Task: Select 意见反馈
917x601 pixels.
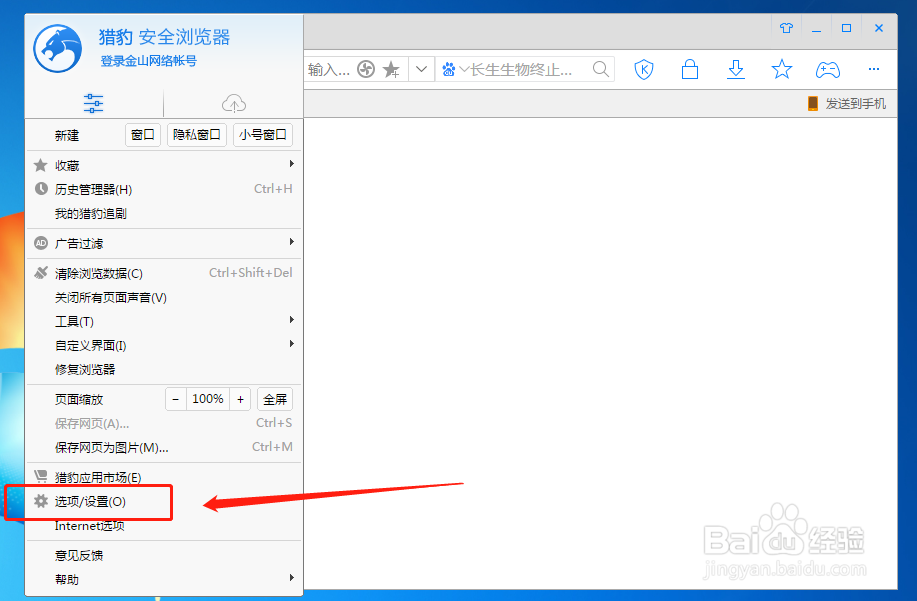Action: [164, 555]
